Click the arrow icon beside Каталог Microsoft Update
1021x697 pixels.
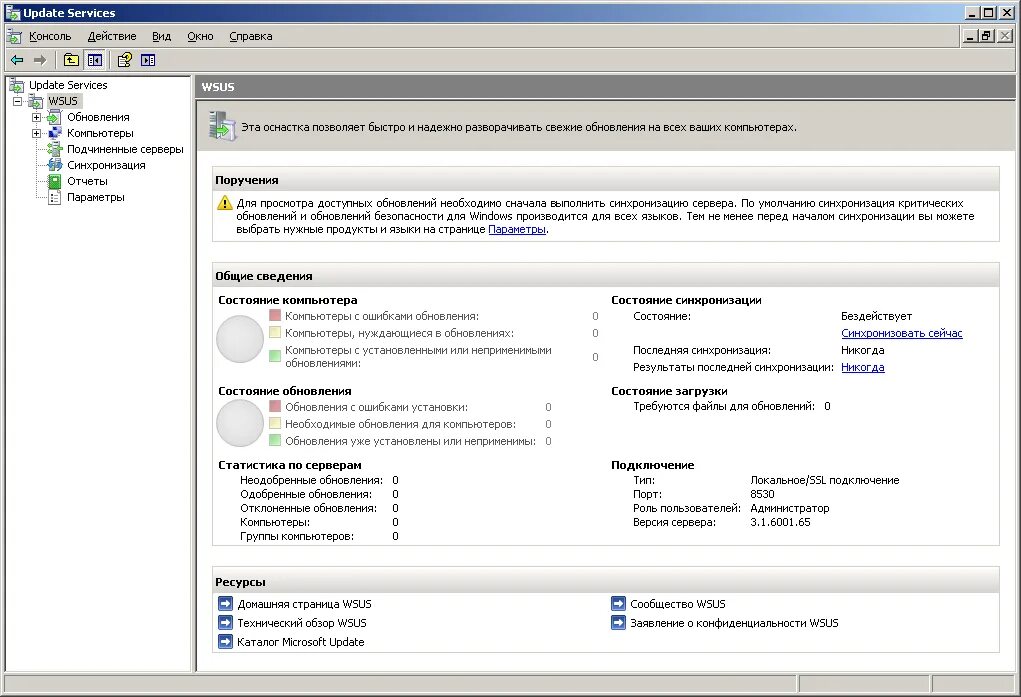(x=225, y=642)
